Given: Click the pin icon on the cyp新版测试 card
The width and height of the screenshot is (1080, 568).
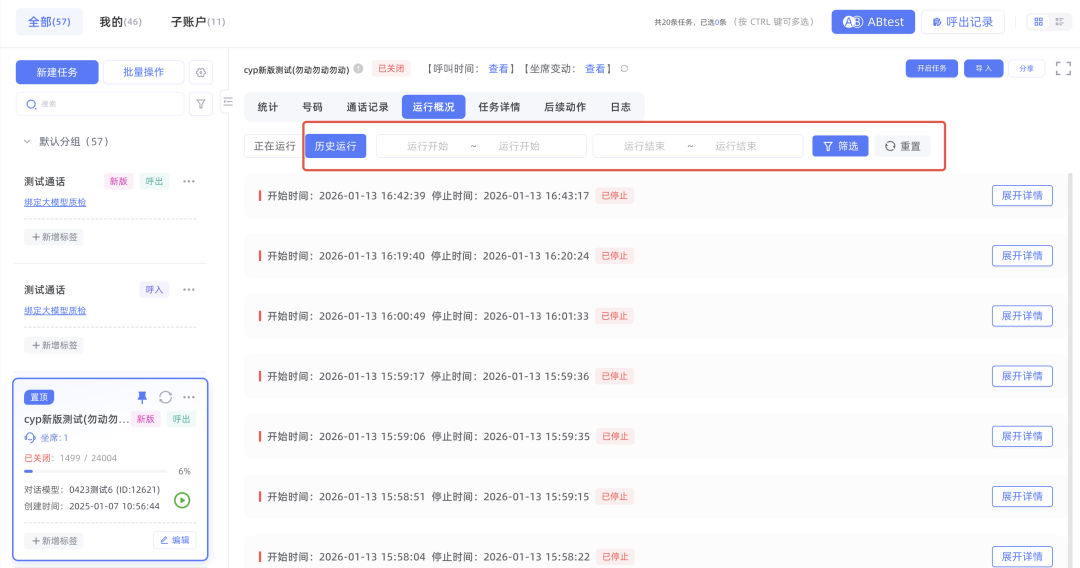Looking at the screenshot, I should 142,397.
